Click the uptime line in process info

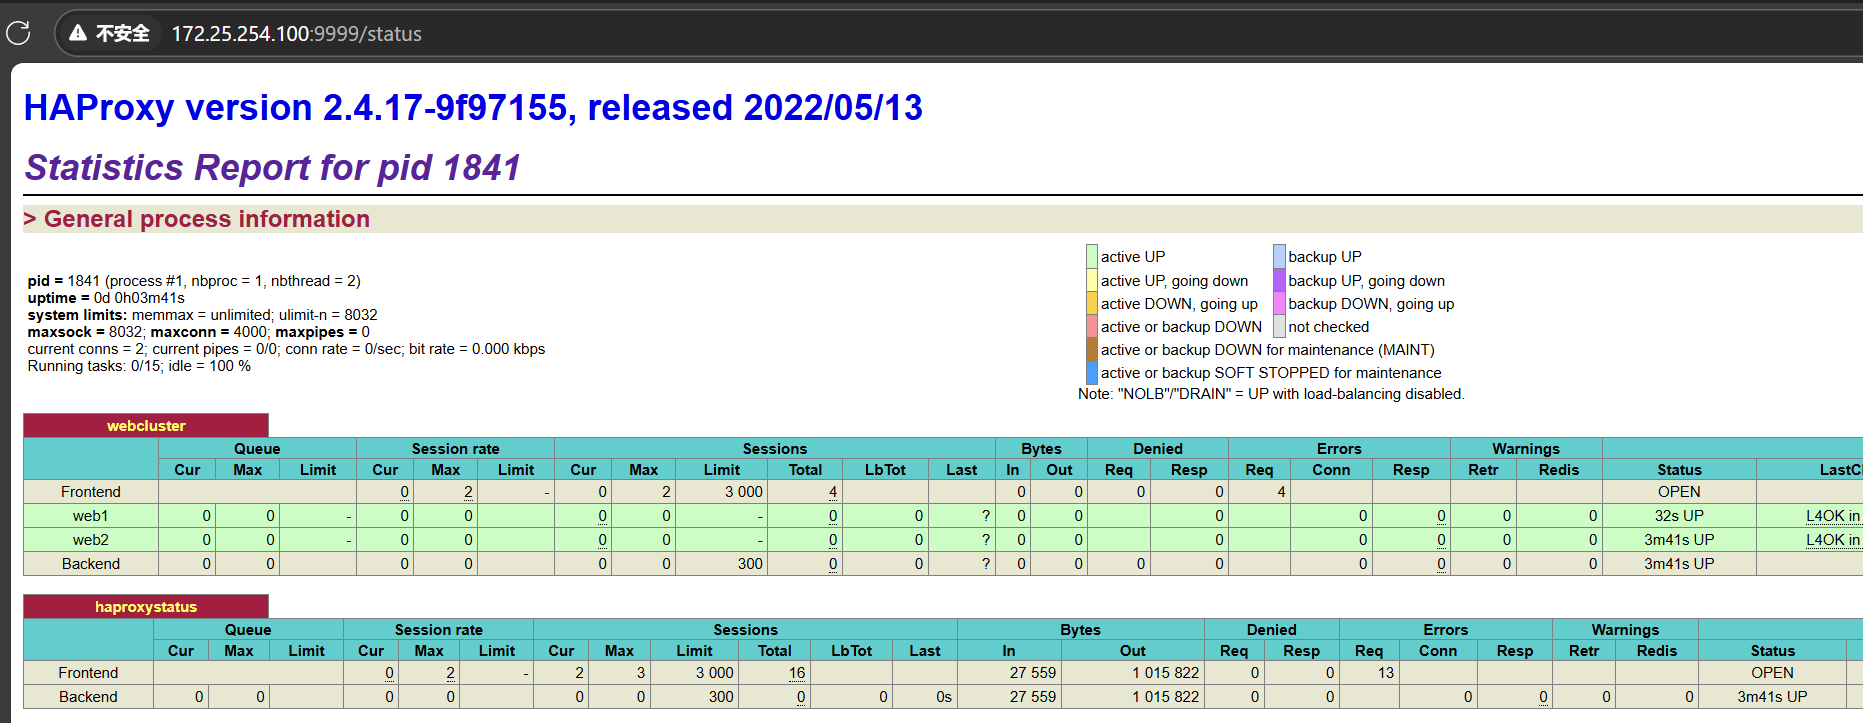[106, 298]
